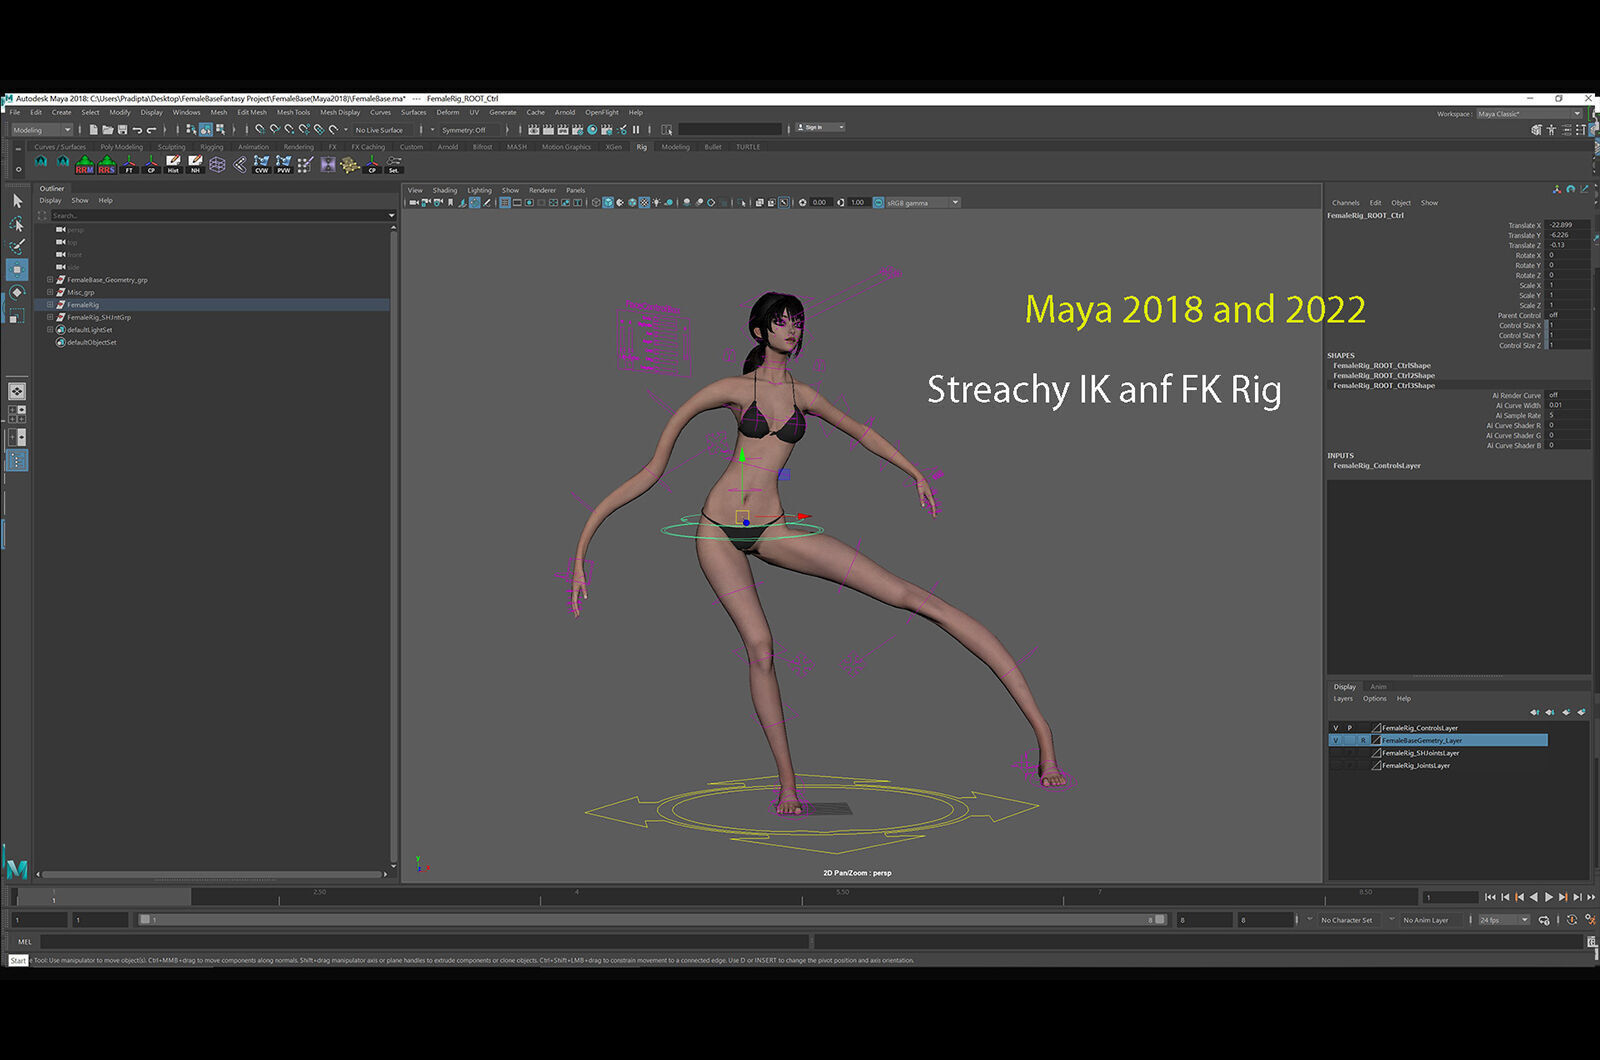This screenshot has width=1600, height=1060.
Task: Click the RRM shelf button
Action: click(x=84, y=164)
